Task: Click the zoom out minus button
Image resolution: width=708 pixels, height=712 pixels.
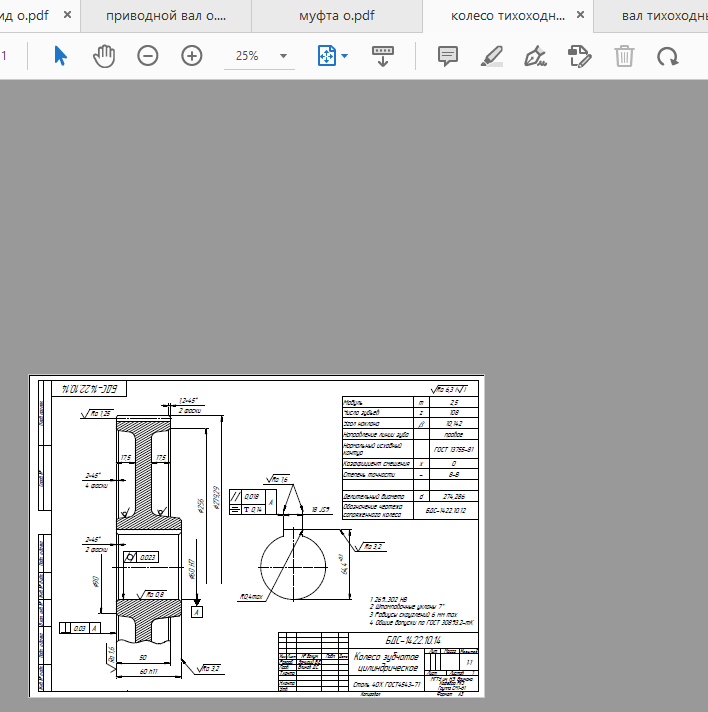Action: coord(148,56)
